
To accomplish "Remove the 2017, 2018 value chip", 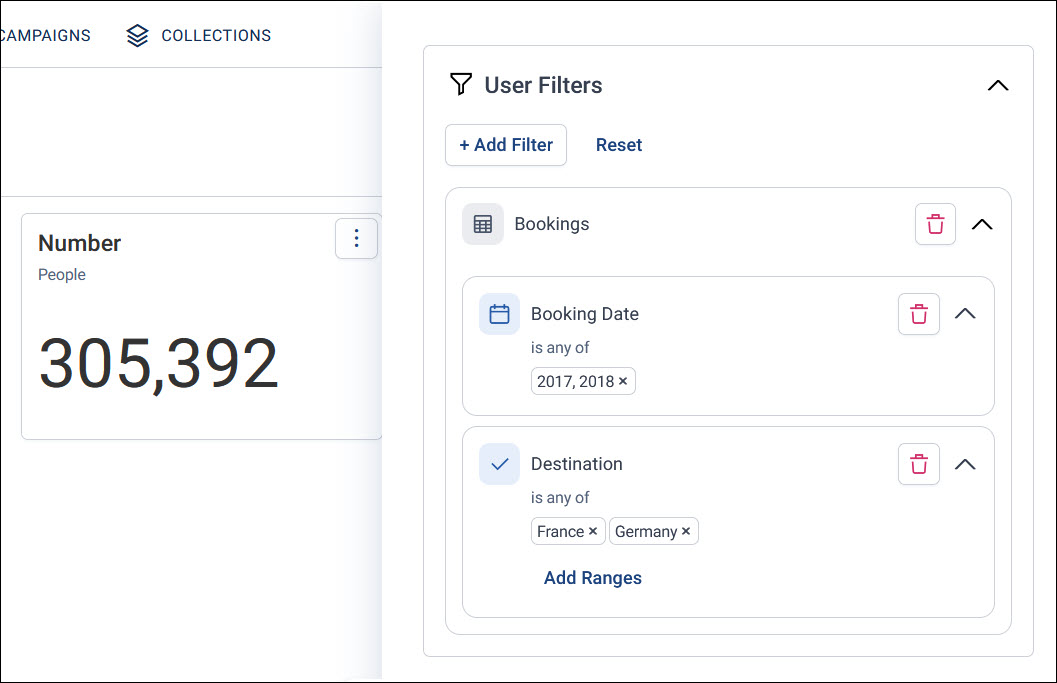I will coord(623,381).
